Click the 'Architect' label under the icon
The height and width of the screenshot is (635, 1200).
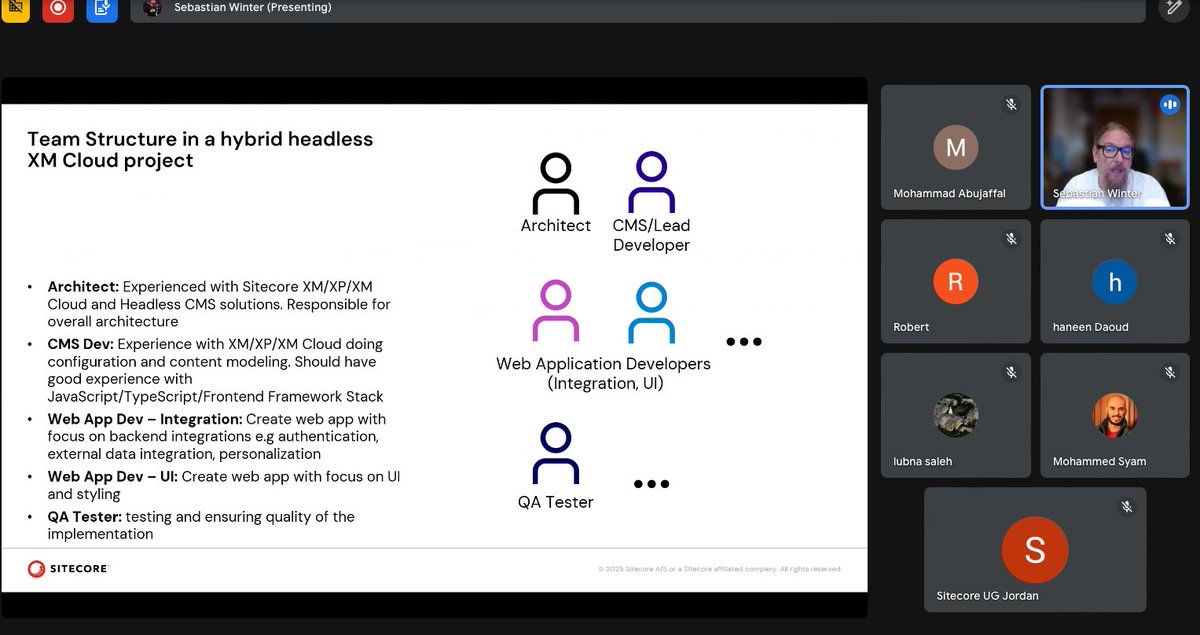click(x=556, y=226)
